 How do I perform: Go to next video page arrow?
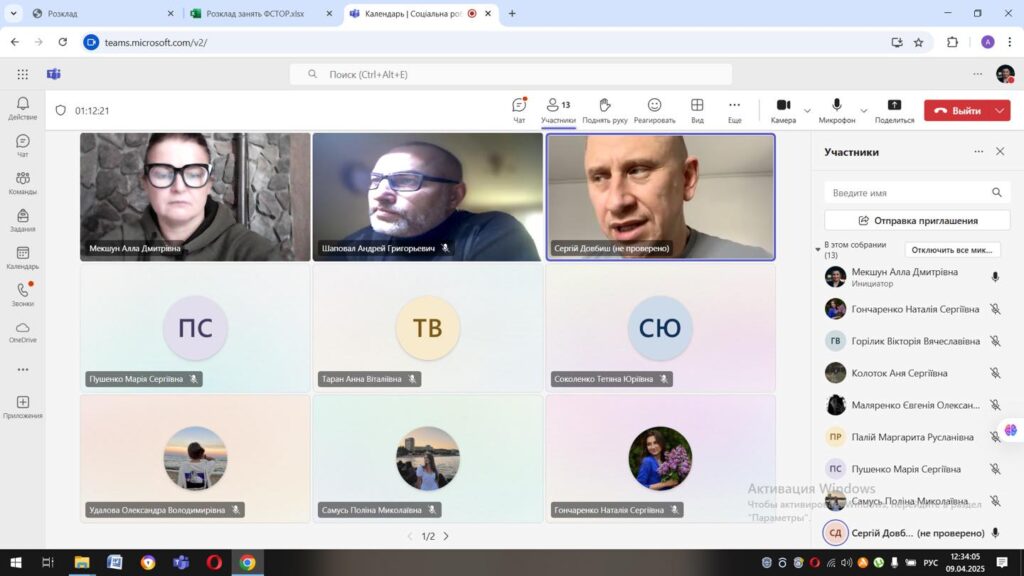tap(446, 536)
